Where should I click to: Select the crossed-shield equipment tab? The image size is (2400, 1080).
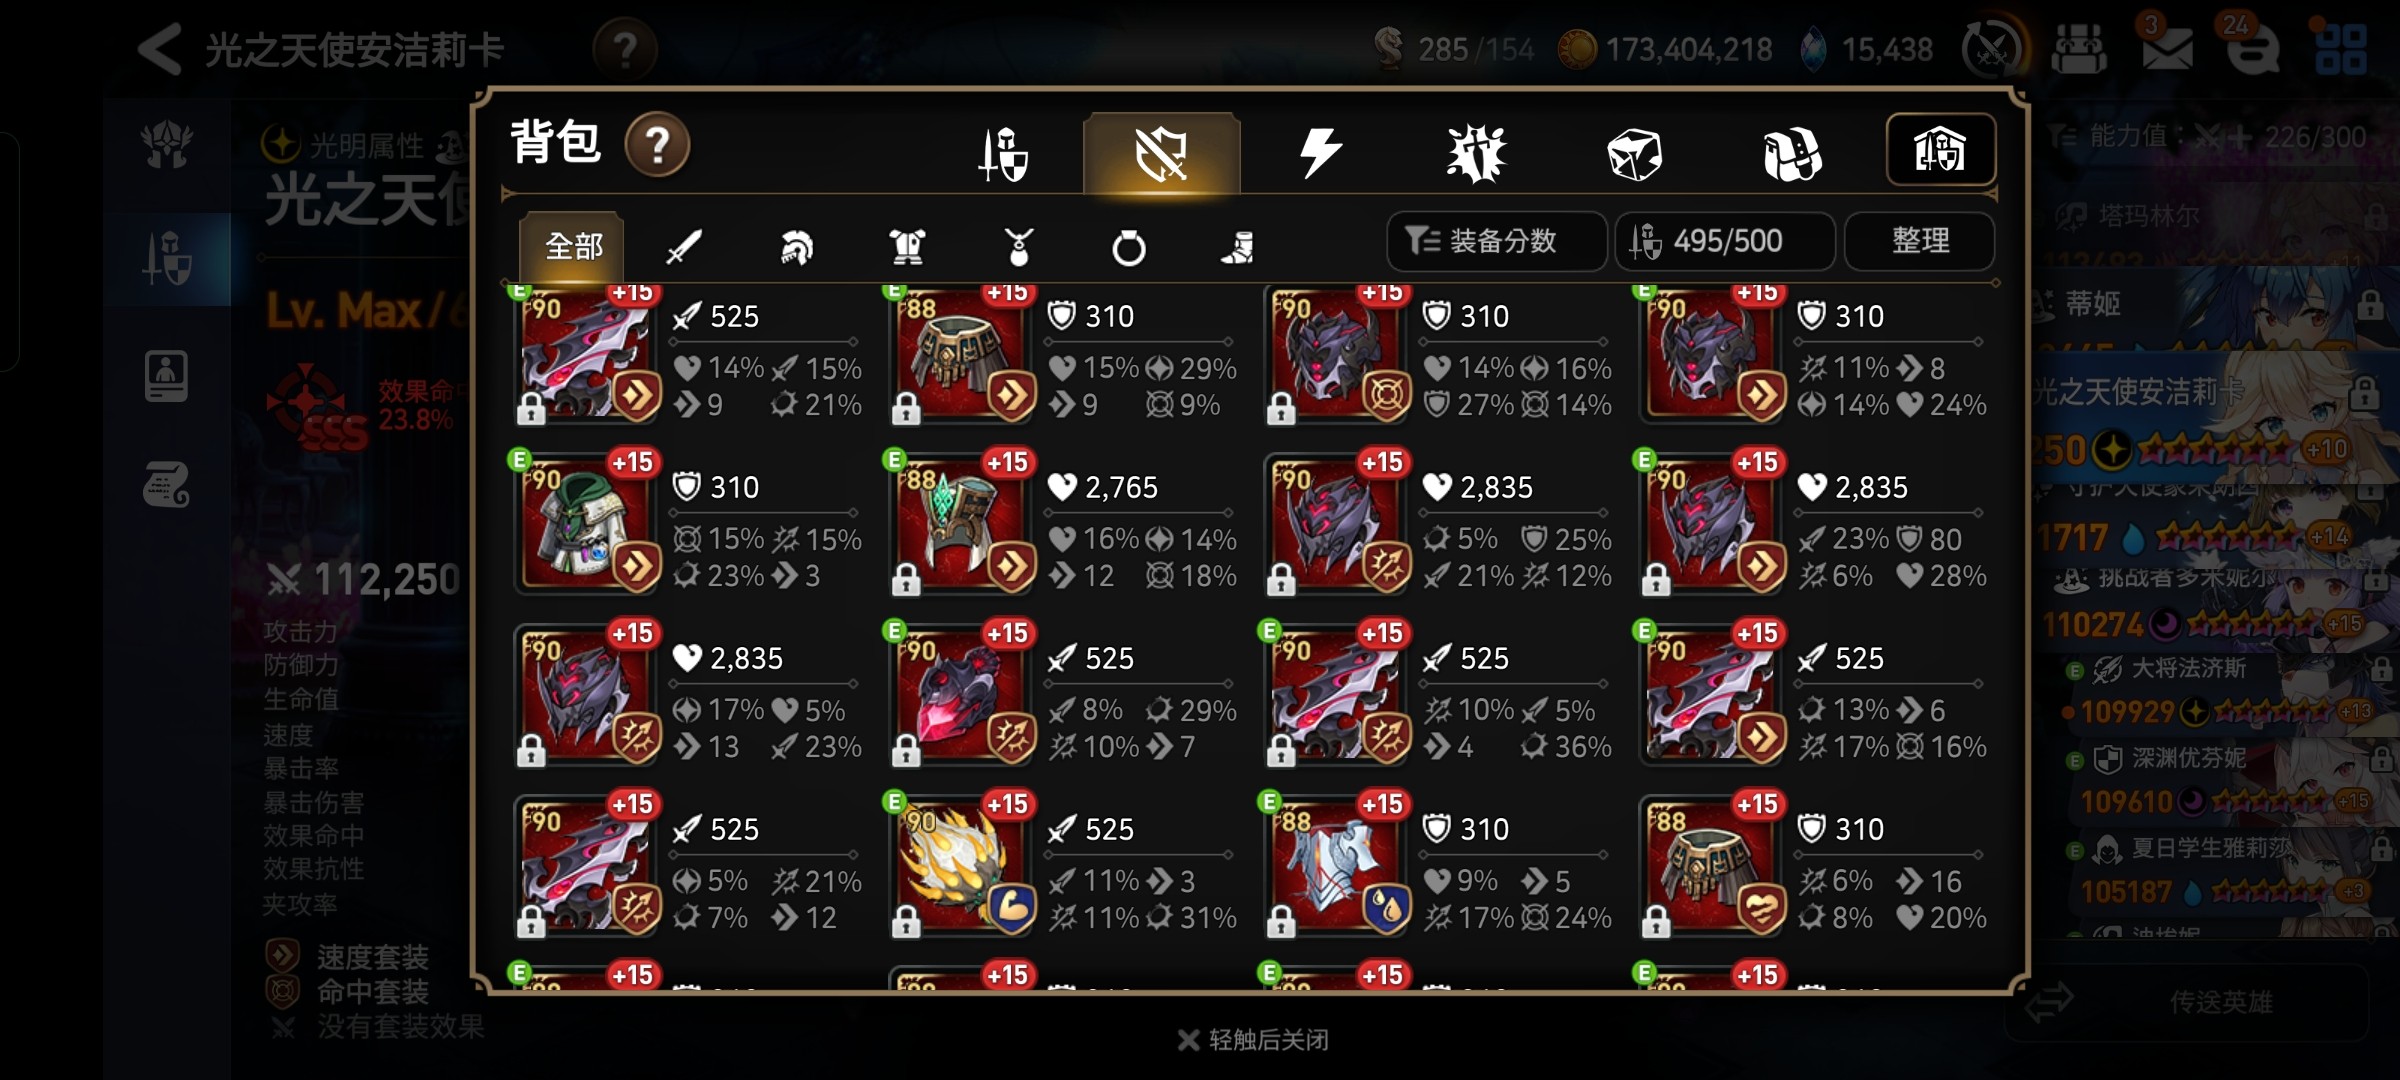point(1161,153)
